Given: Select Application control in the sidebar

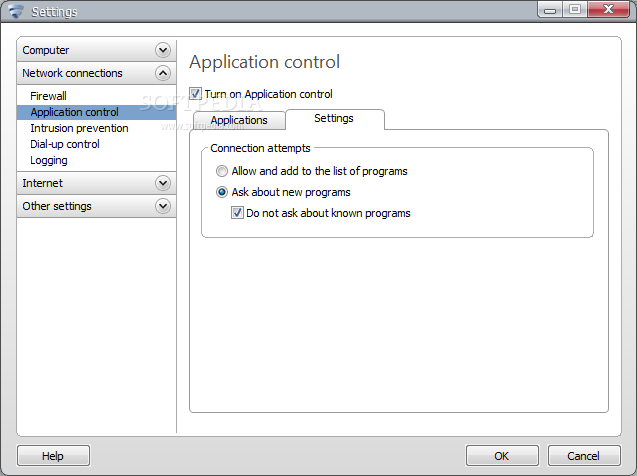Looking at the screenshot, I should [96, 112].
